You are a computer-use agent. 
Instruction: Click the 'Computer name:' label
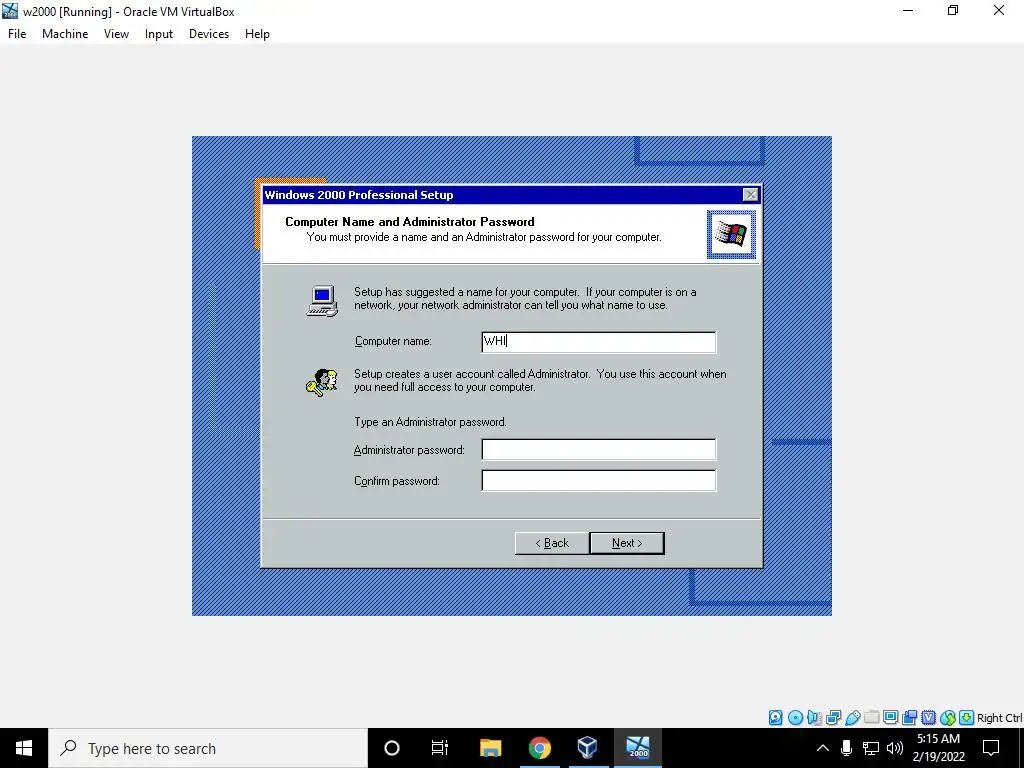393,342
